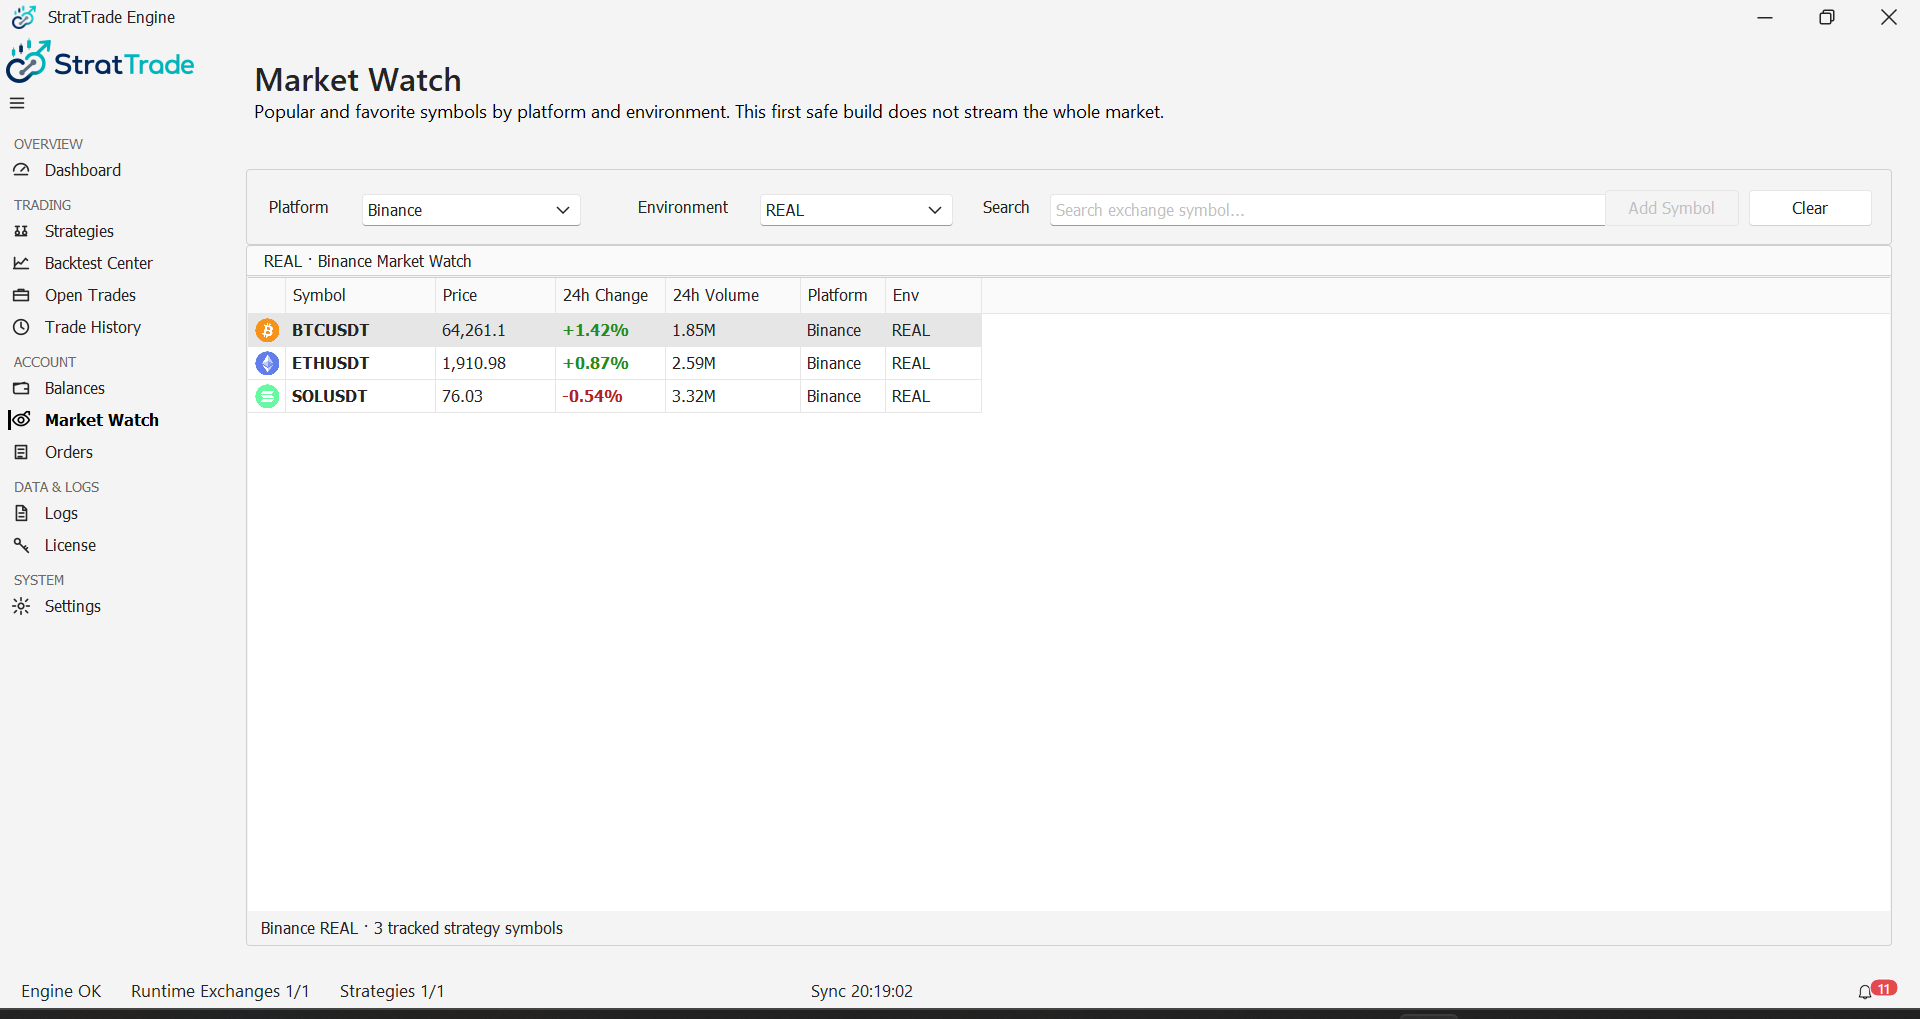Select the SOLUSDT symbol text

[x=329, y=396]
